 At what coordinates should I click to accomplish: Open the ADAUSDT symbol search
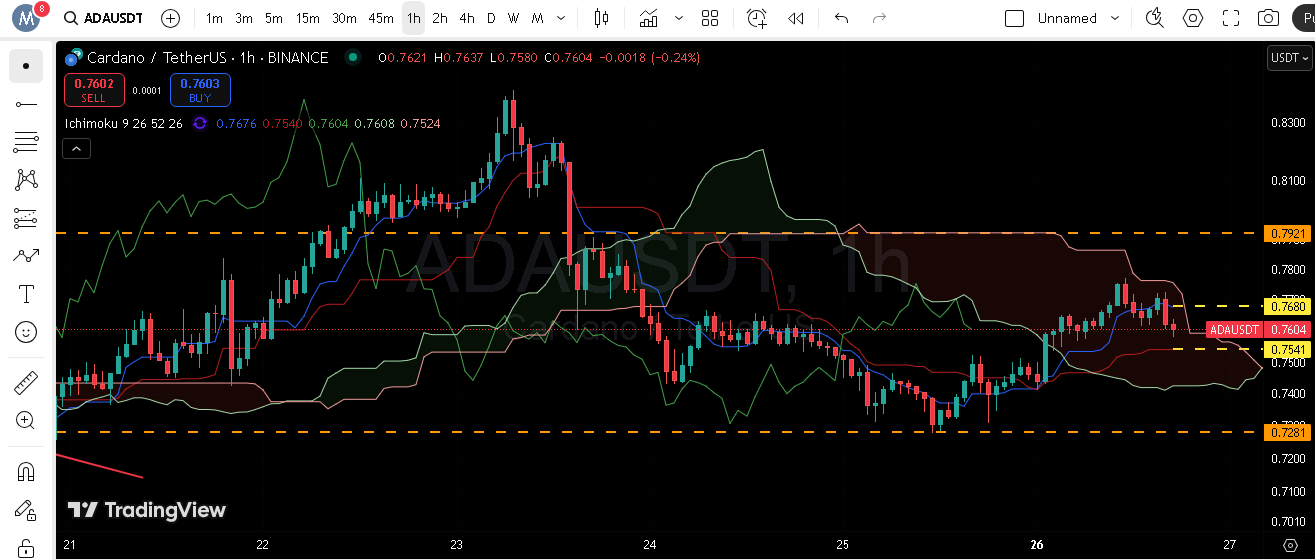coord(103,18)
